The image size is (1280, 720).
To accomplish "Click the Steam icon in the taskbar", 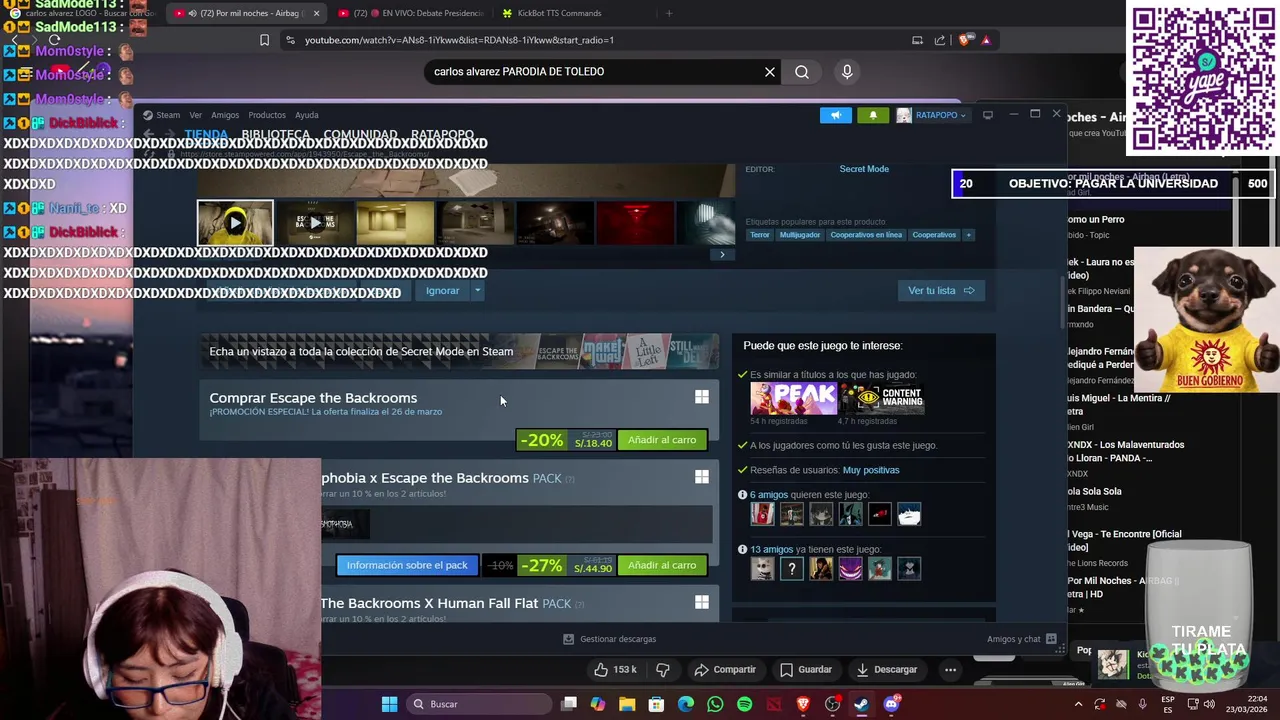I will tap(862, 704).
